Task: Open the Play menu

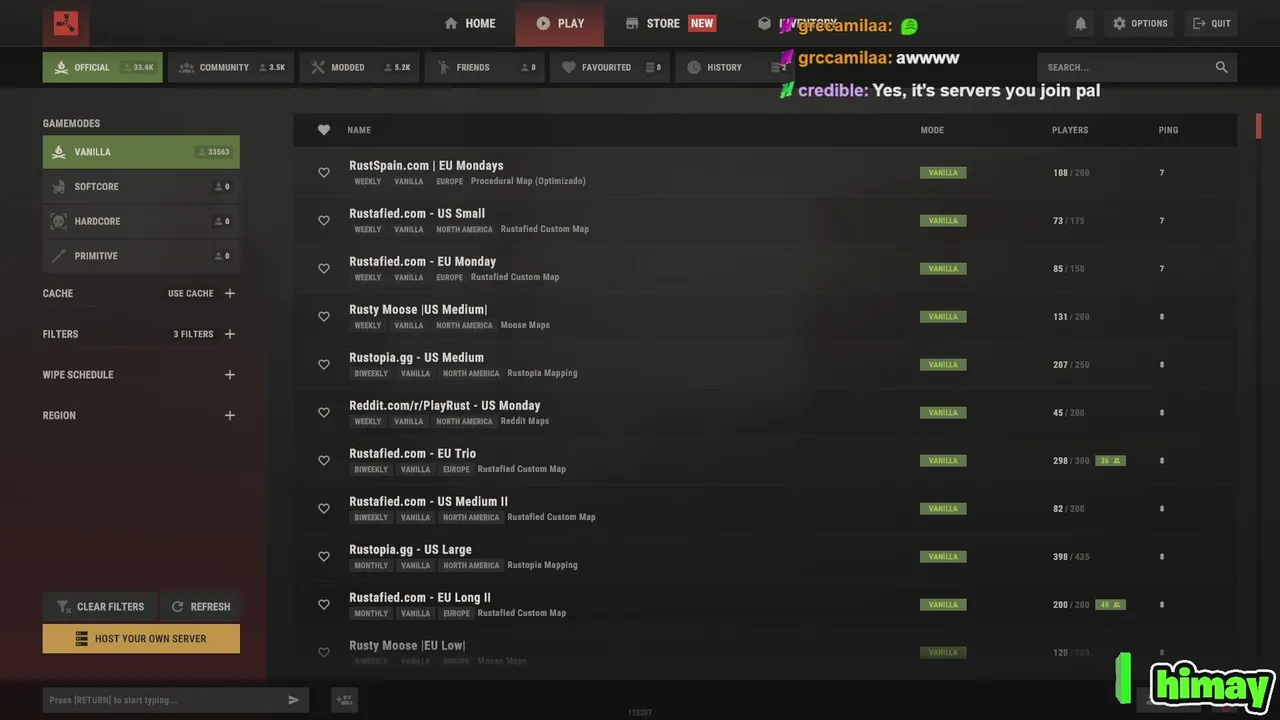Action: (x=560, y=23)
